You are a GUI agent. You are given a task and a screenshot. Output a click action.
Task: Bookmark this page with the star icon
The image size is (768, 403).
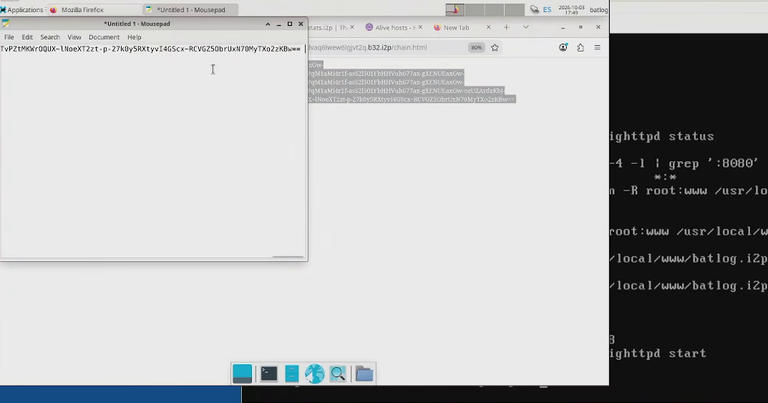click(495, 47)
